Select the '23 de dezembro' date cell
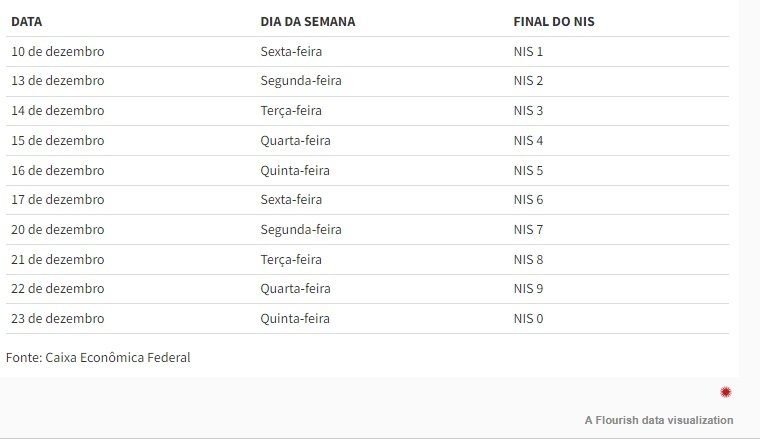Image resolution: width=760 pixels, height=440 pixels. [x=57, y=319]
